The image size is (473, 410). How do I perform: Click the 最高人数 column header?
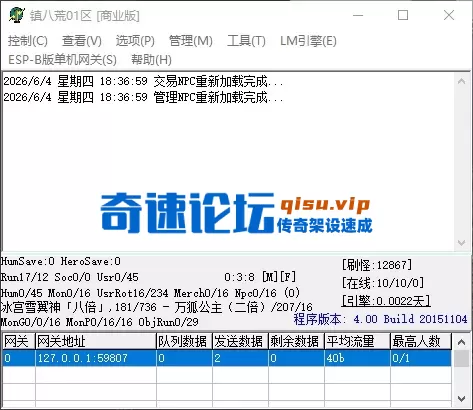tap(421, 341)
